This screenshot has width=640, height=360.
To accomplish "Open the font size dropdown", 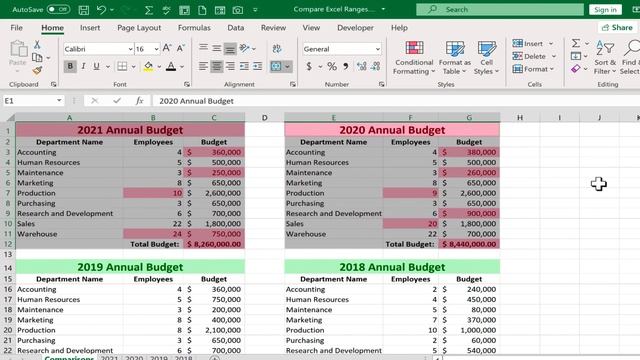I will pyautogui.click(x=156, y=49).
